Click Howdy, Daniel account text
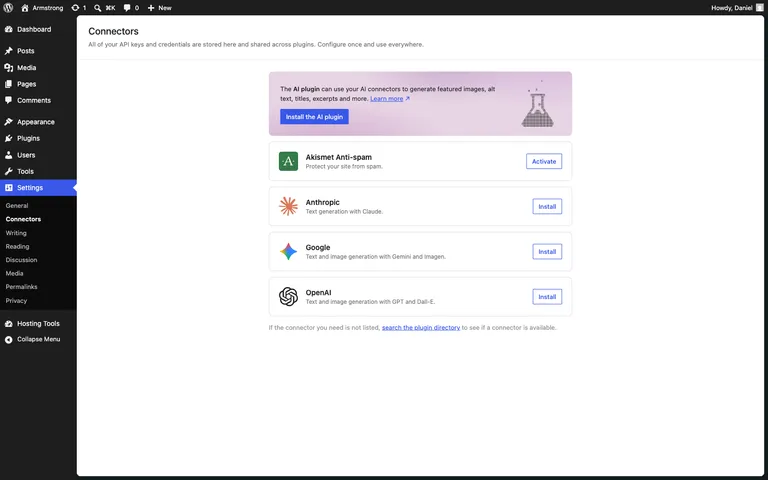Screen dimensions: 768x480 click(732, 8)
